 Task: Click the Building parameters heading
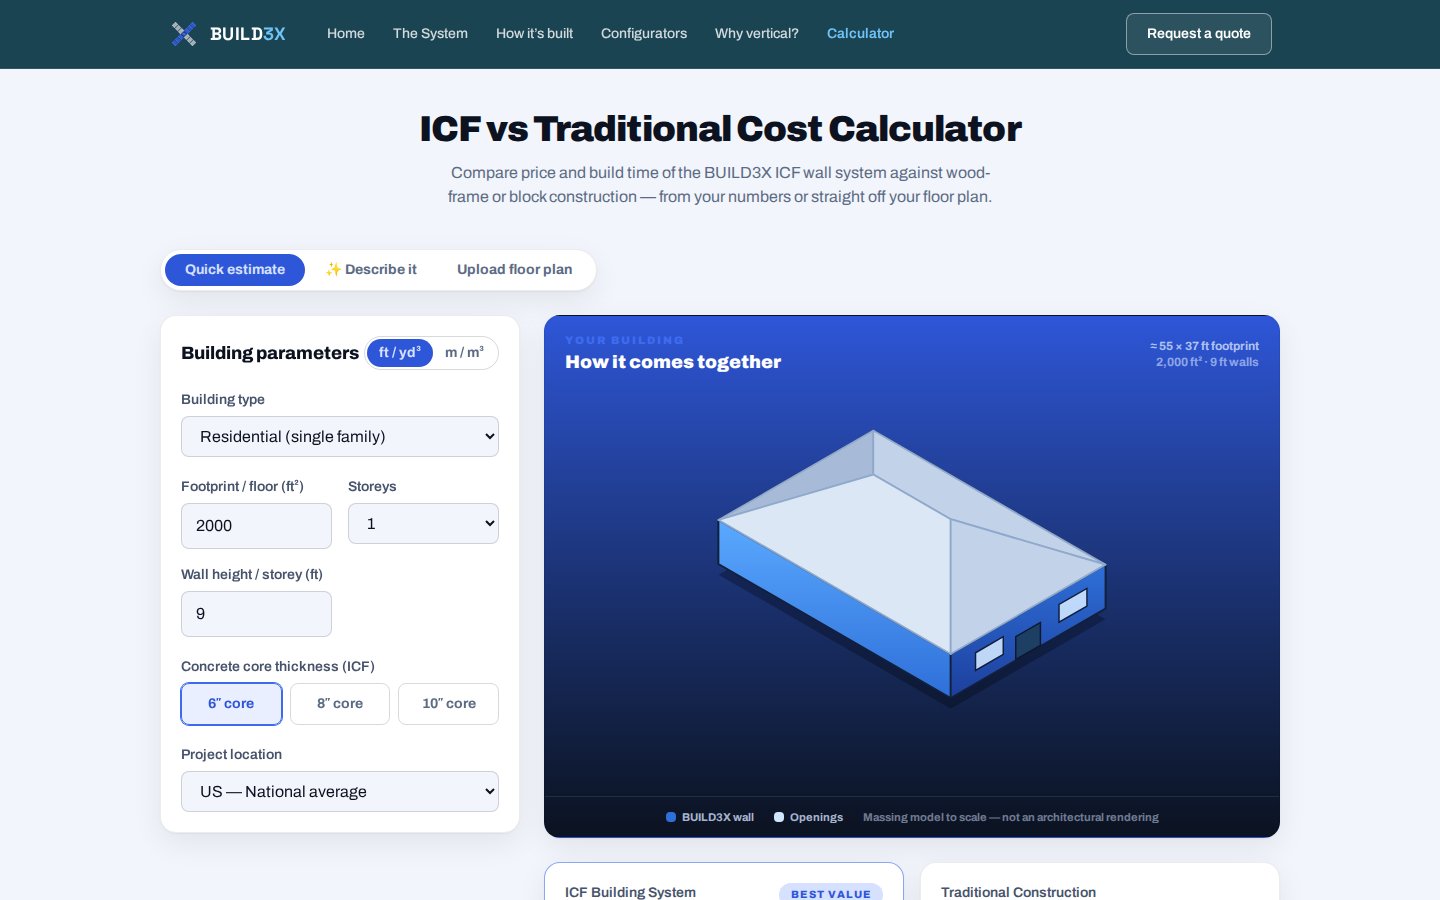[x=270, y=353]
